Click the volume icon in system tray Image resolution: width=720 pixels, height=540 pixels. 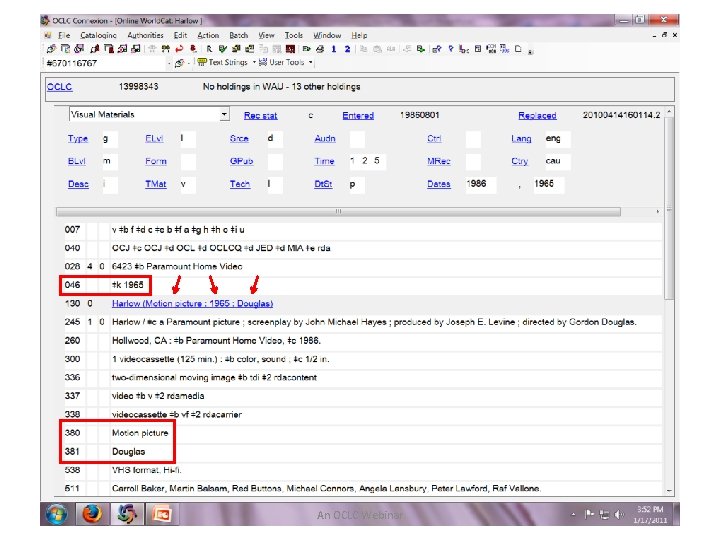tap(619, 515)
